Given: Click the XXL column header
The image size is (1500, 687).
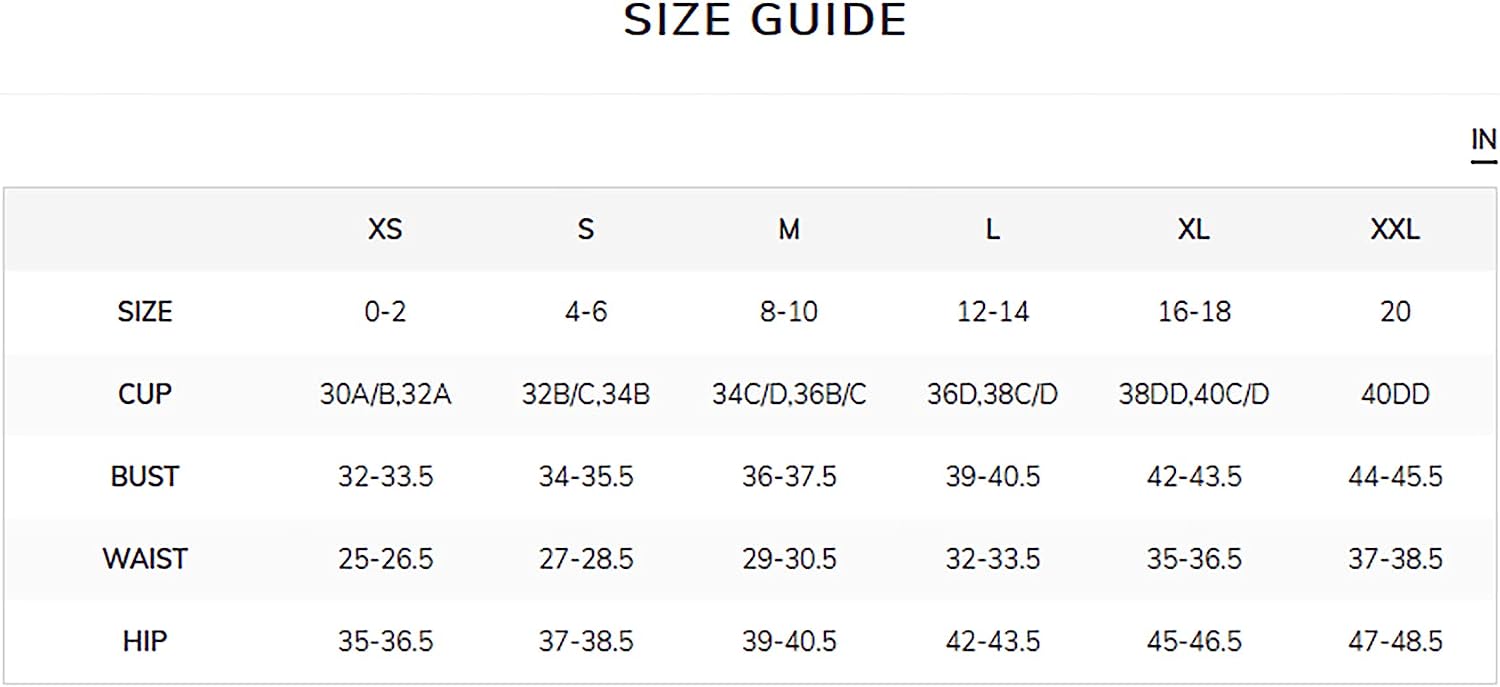Looking at the screenshot, I should point(1395,230).
